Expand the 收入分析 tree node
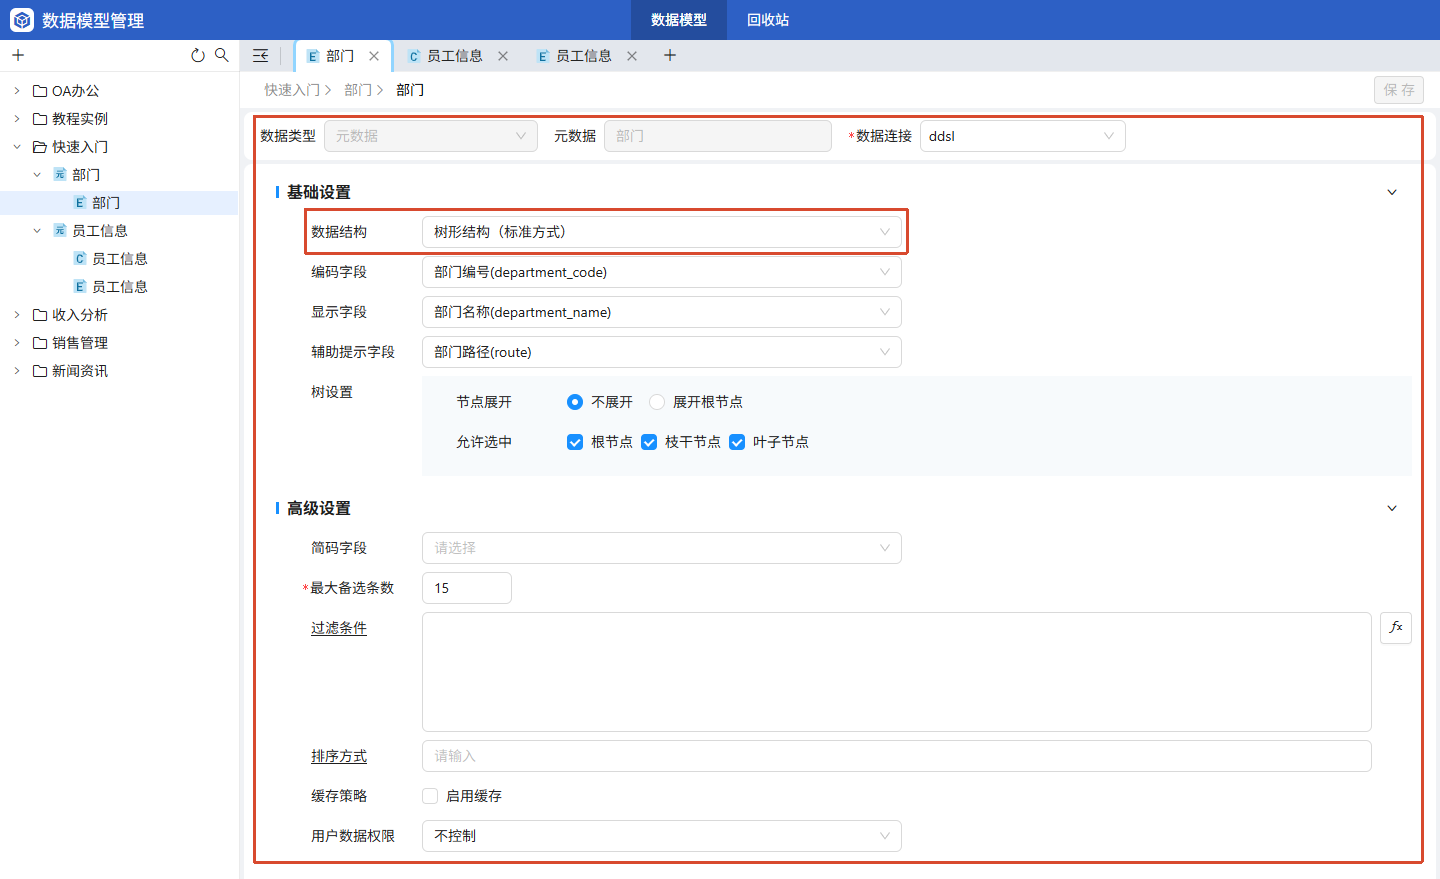This screenshot has width=1440, height=879. tap(17, 315)
